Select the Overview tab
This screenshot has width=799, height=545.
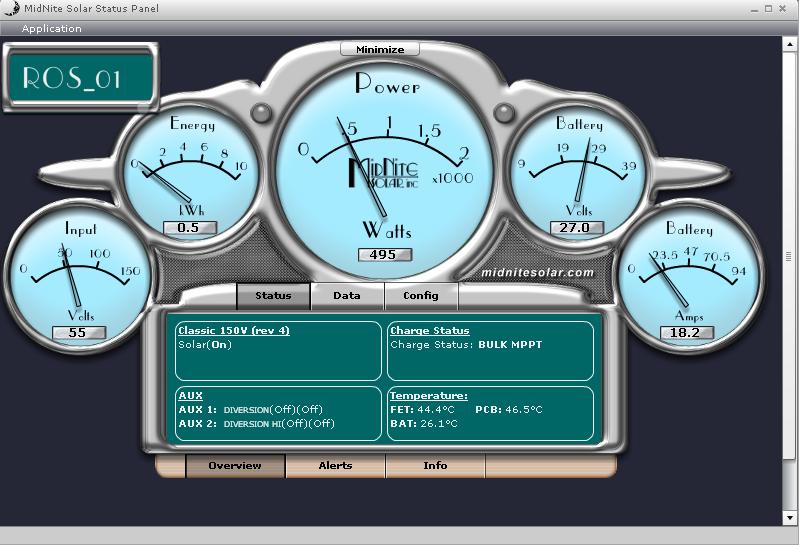click(x=235, y=466)
